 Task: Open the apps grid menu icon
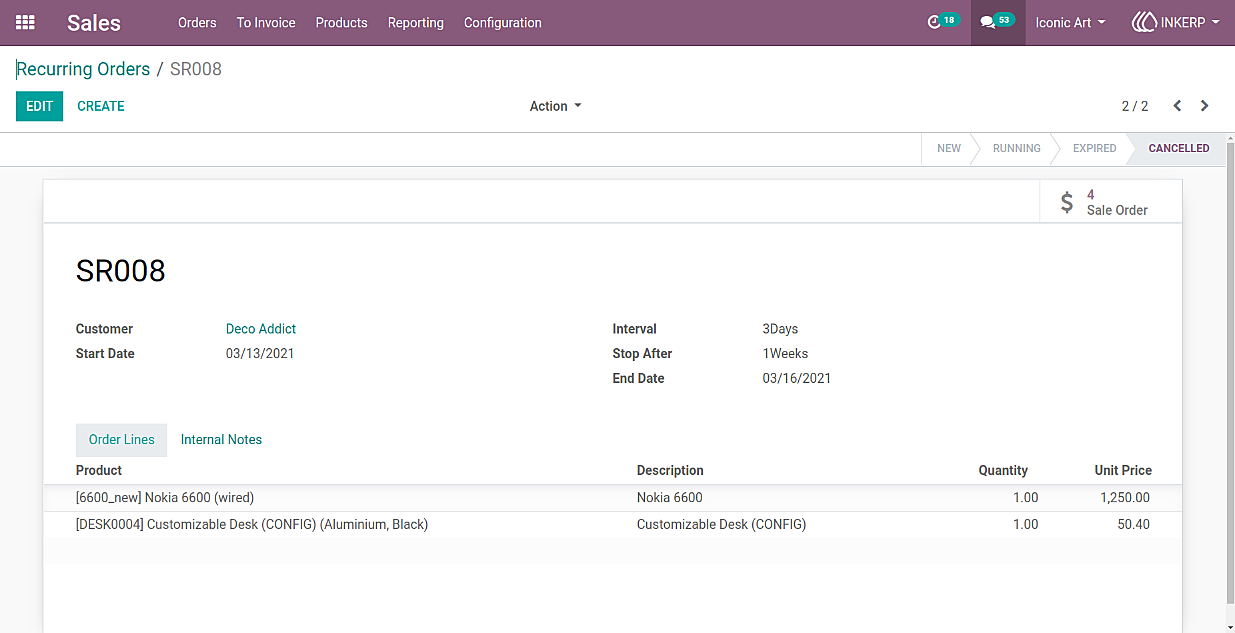pyautogui.click(x=25, y=22)
